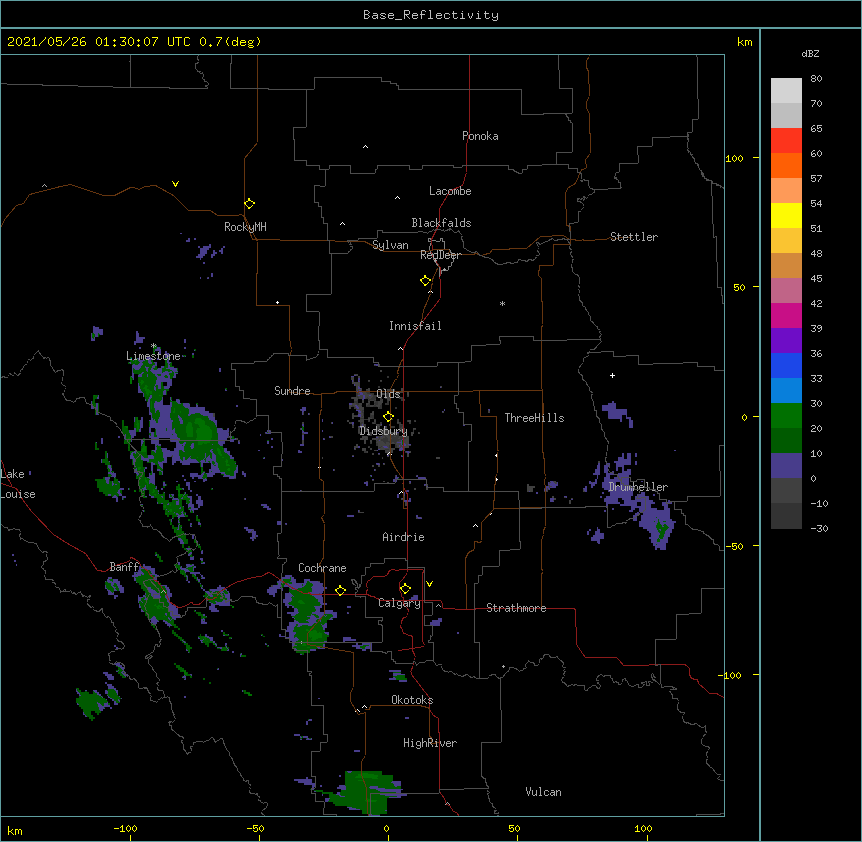The image size is (862, 842).
Task: Click the white plus marker north of Drumheller
Action: tap(612, 375)
